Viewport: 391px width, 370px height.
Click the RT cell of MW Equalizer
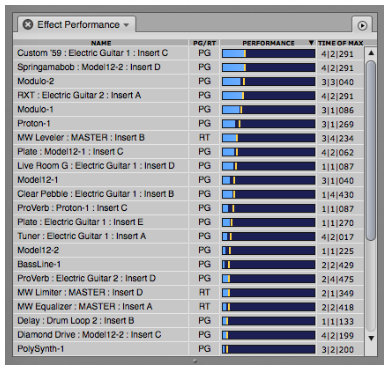(204, 306)
